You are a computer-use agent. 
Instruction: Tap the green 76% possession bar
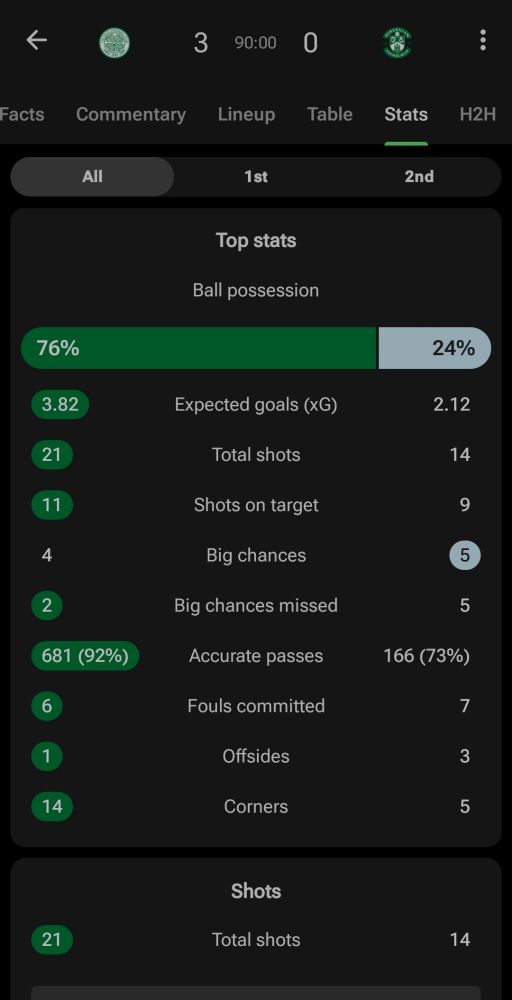pyautogui.click(x=198, y=348)
